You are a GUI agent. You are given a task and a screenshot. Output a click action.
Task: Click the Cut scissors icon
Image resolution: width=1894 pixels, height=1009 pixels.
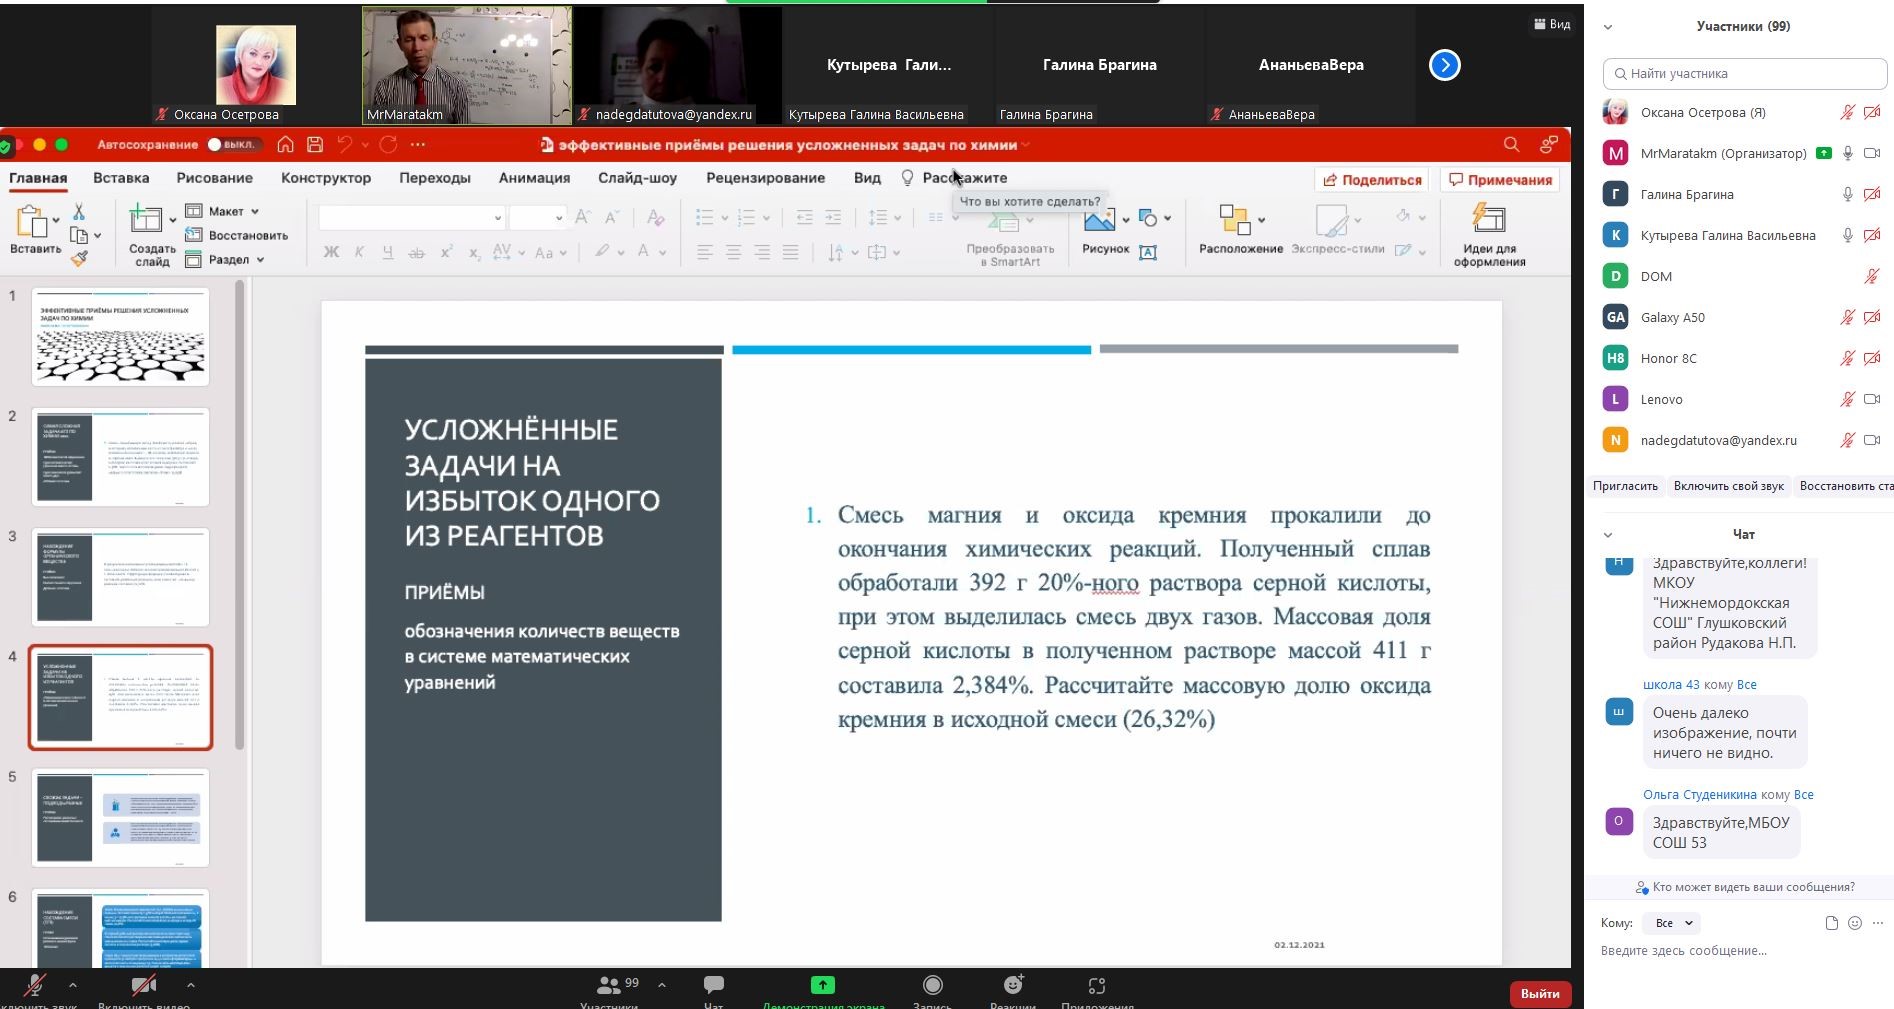click(79, 212)
